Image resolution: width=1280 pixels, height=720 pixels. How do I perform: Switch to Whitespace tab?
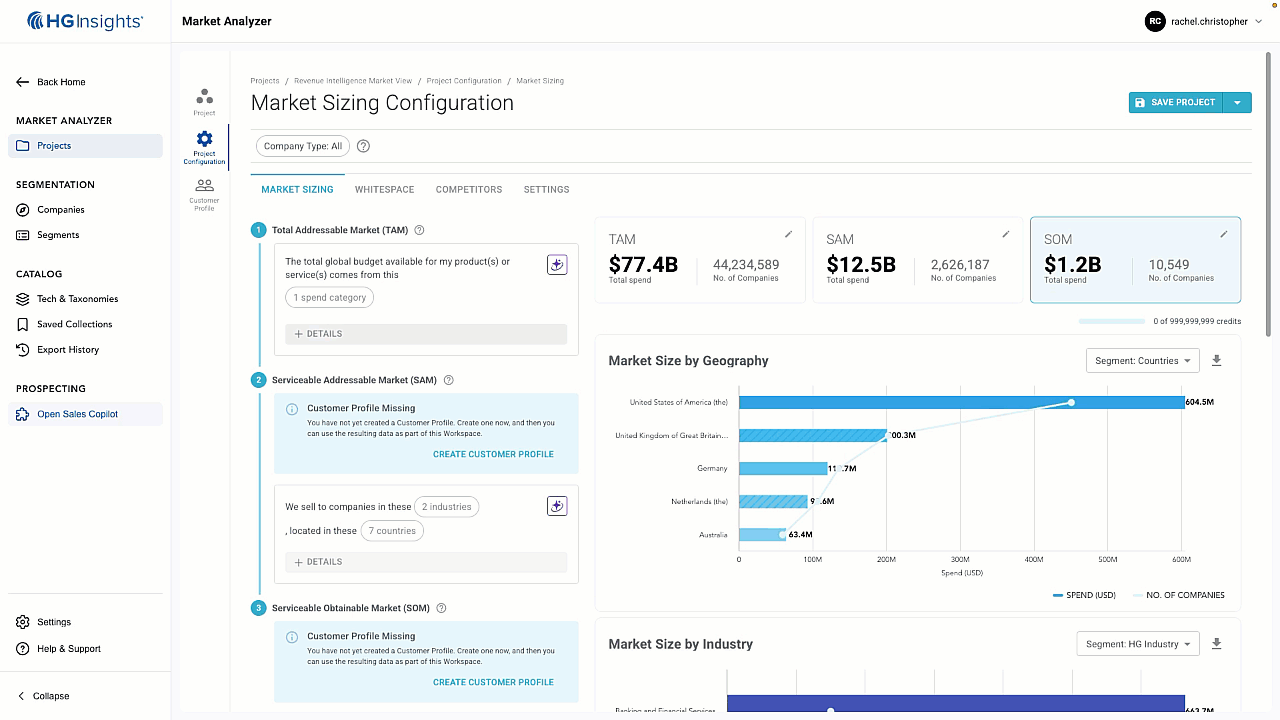coord(384,189)
